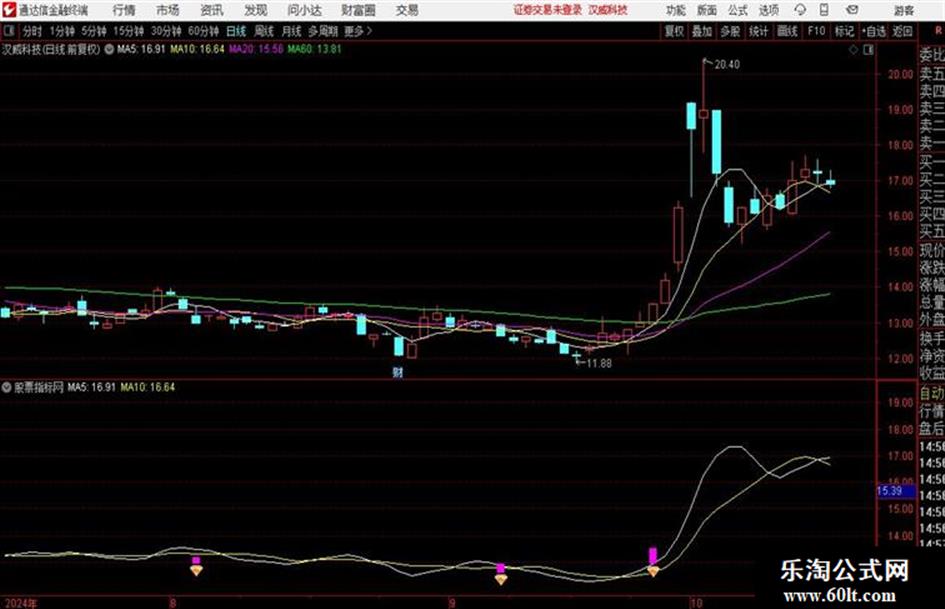Toggle the panel layout icon left of 分时

pos(8,31)
